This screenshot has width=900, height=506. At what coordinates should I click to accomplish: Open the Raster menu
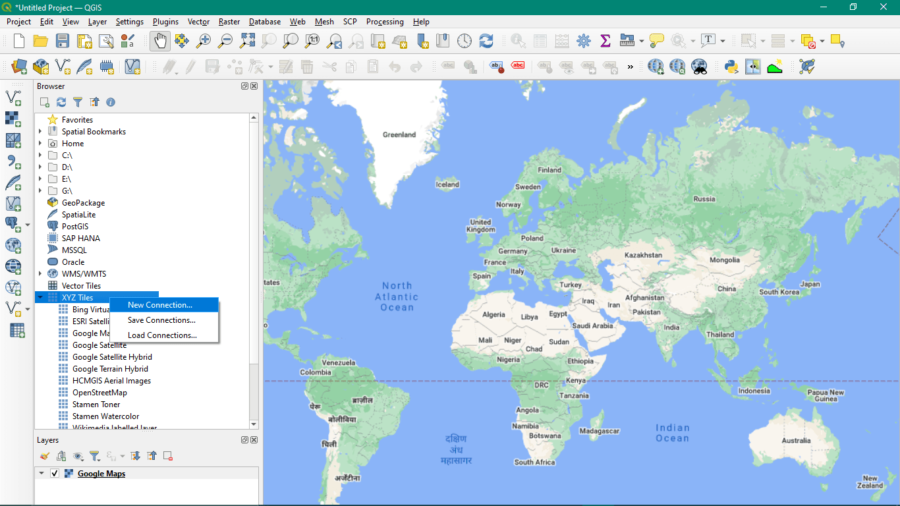[x=229, y=22]
